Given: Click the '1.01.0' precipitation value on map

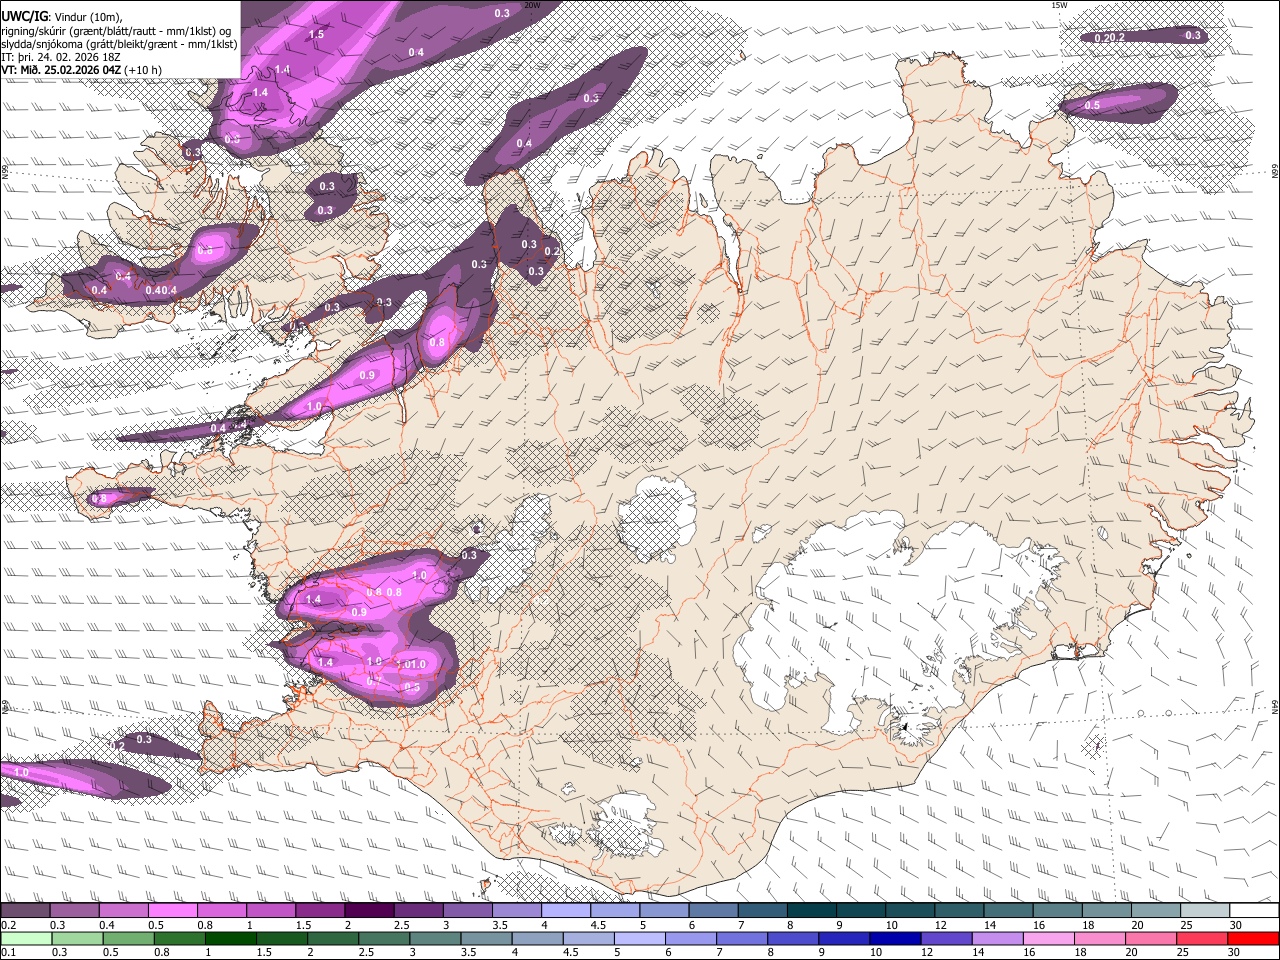Looking at the screenshot, I should (411, 664).
